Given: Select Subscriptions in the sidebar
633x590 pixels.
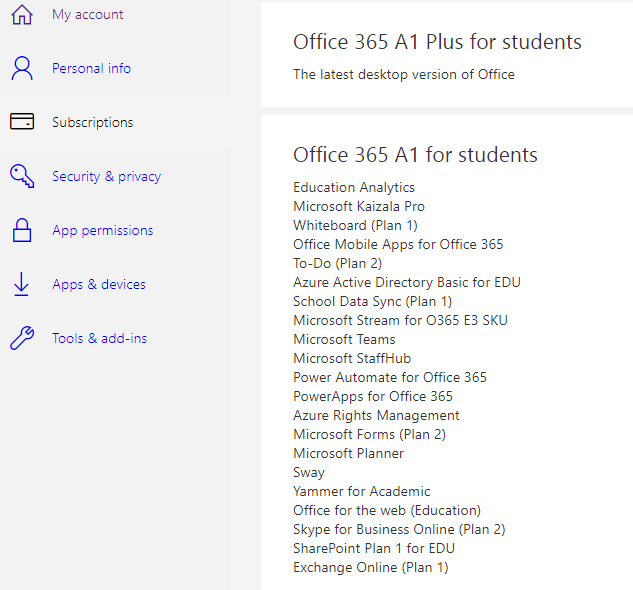Looking at the screenshot, I should point(92,122).
